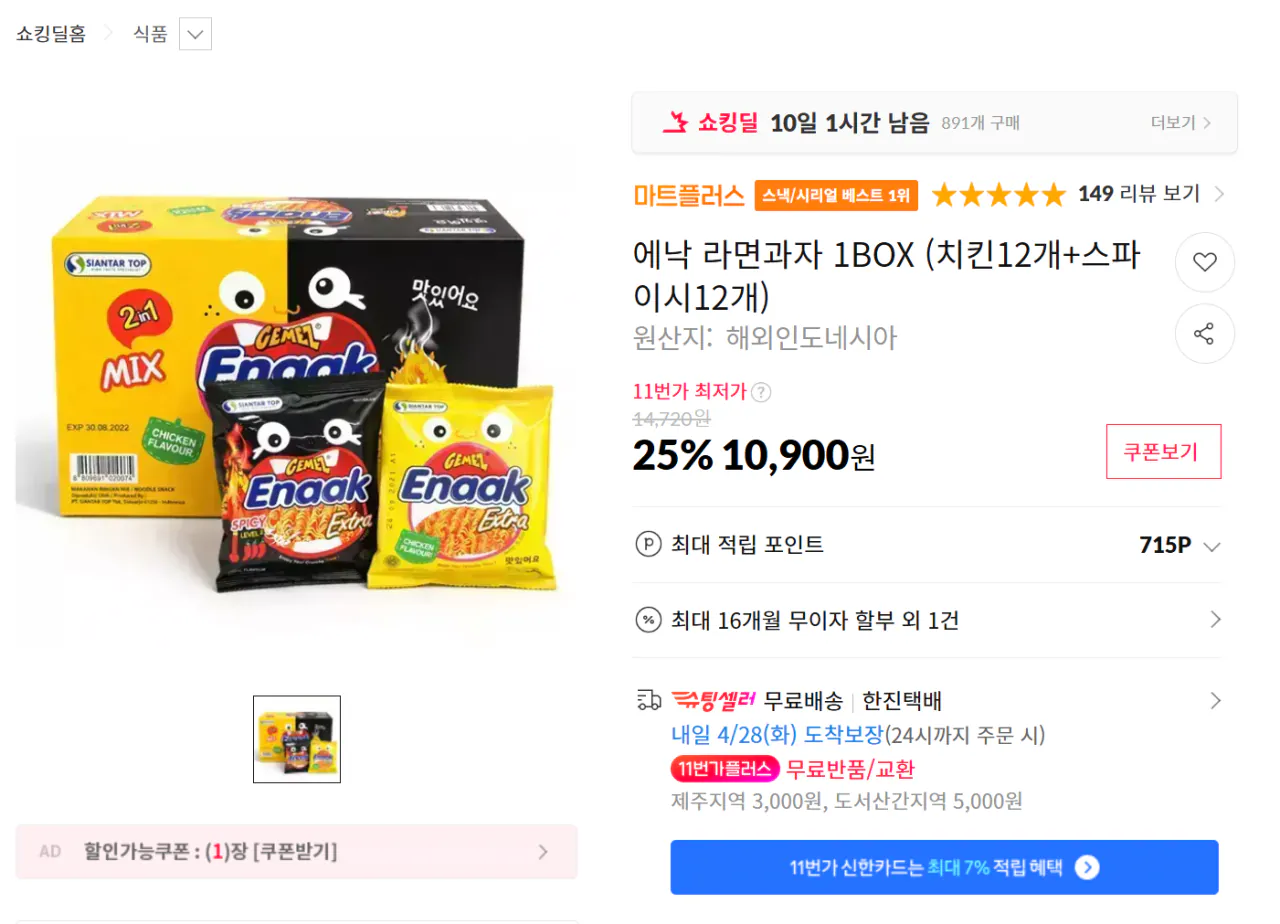
Task: Click the share icon below the heart
Action: click(1204, 334)
